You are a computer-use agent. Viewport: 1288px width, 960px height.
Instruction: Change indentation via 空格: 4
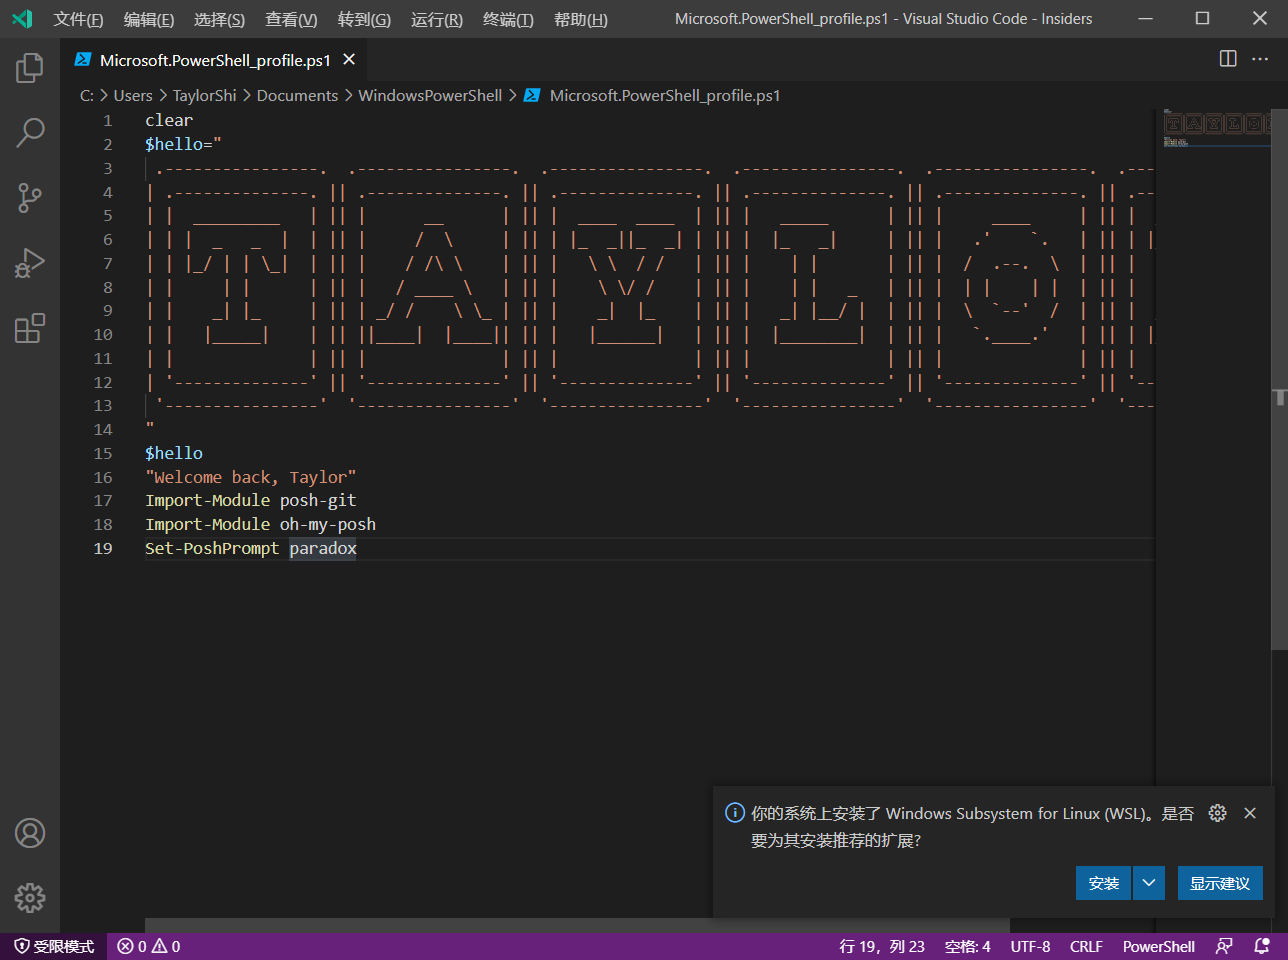(x=968, y=946)
